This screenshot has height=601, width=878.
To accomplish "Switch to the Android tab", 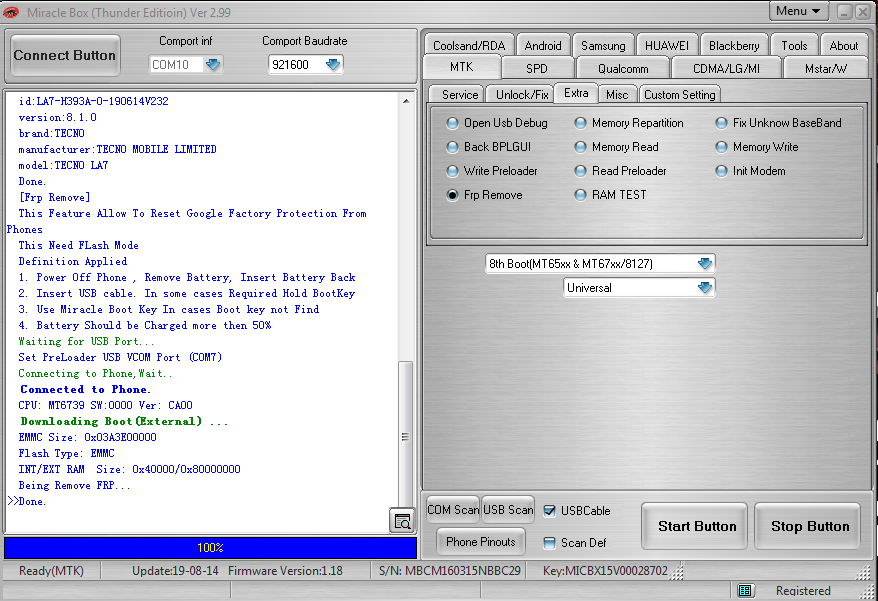I will coord(543,45).
